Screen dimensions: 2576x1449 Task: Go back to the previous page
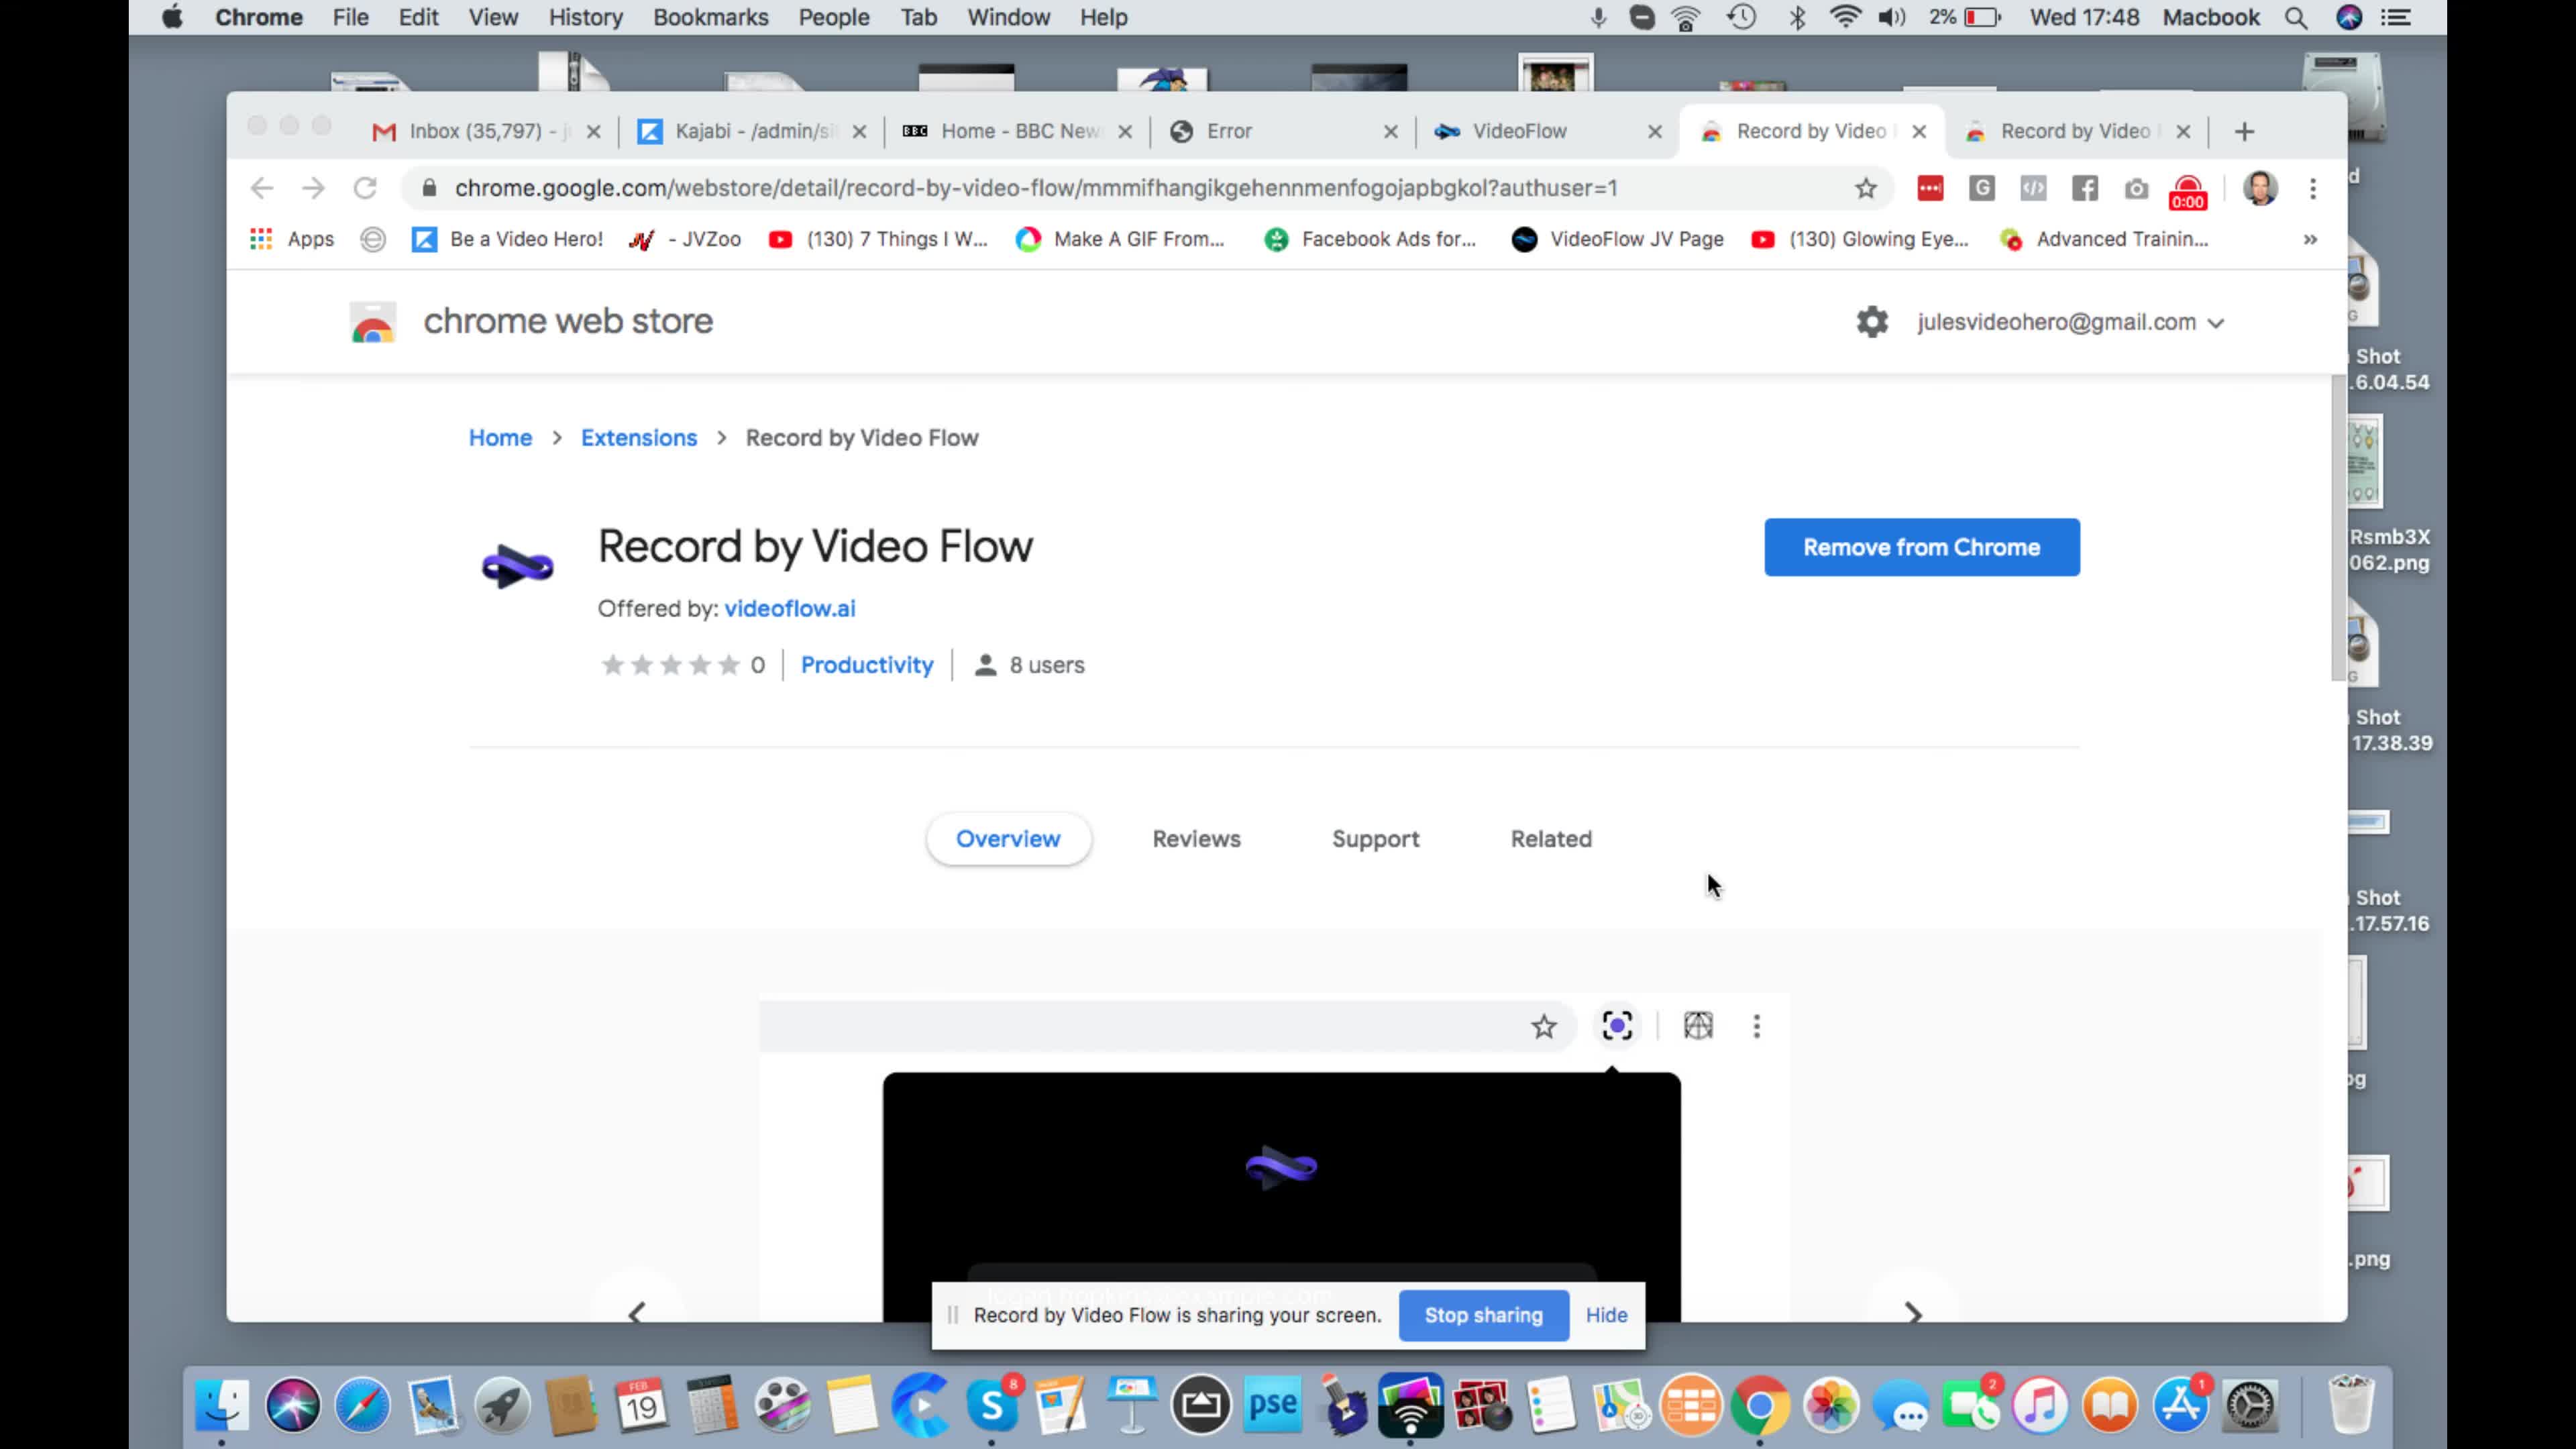point(262,188)
